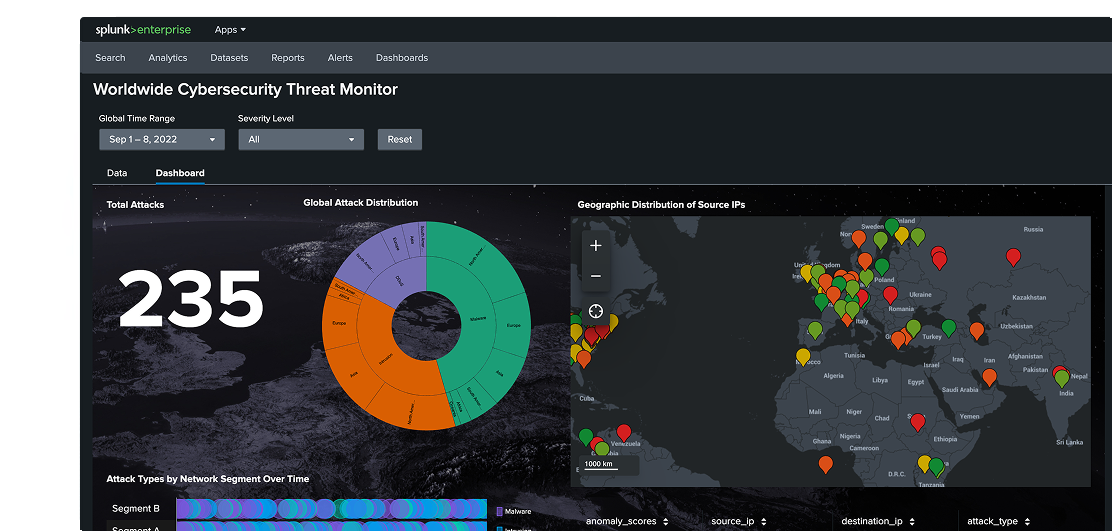Open the Reports navigation item
Viewport: 1112px width, 531px height.
tap(288, 58)
